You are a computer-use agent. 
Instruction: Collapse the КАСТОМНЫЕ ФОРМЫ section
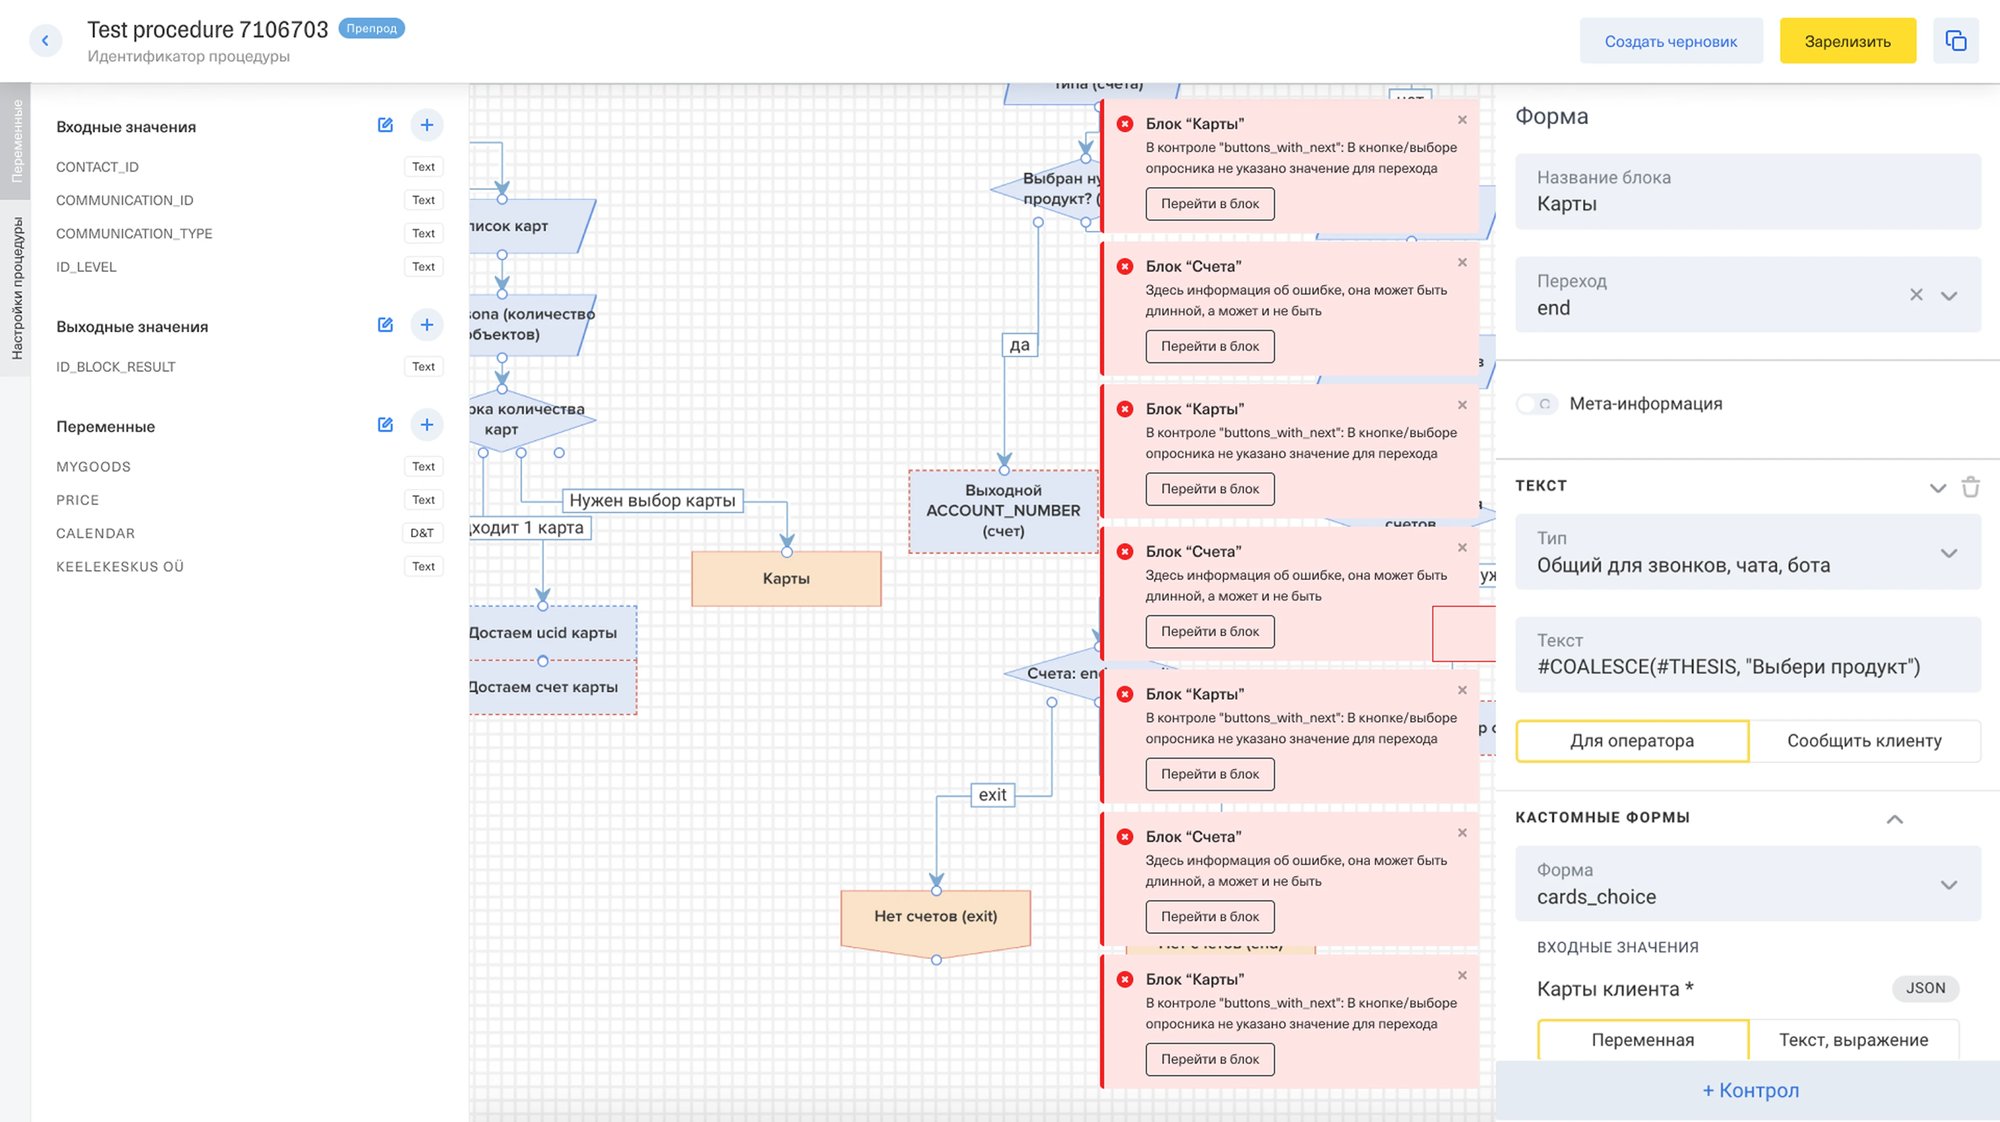click(x=1894, y=819)
